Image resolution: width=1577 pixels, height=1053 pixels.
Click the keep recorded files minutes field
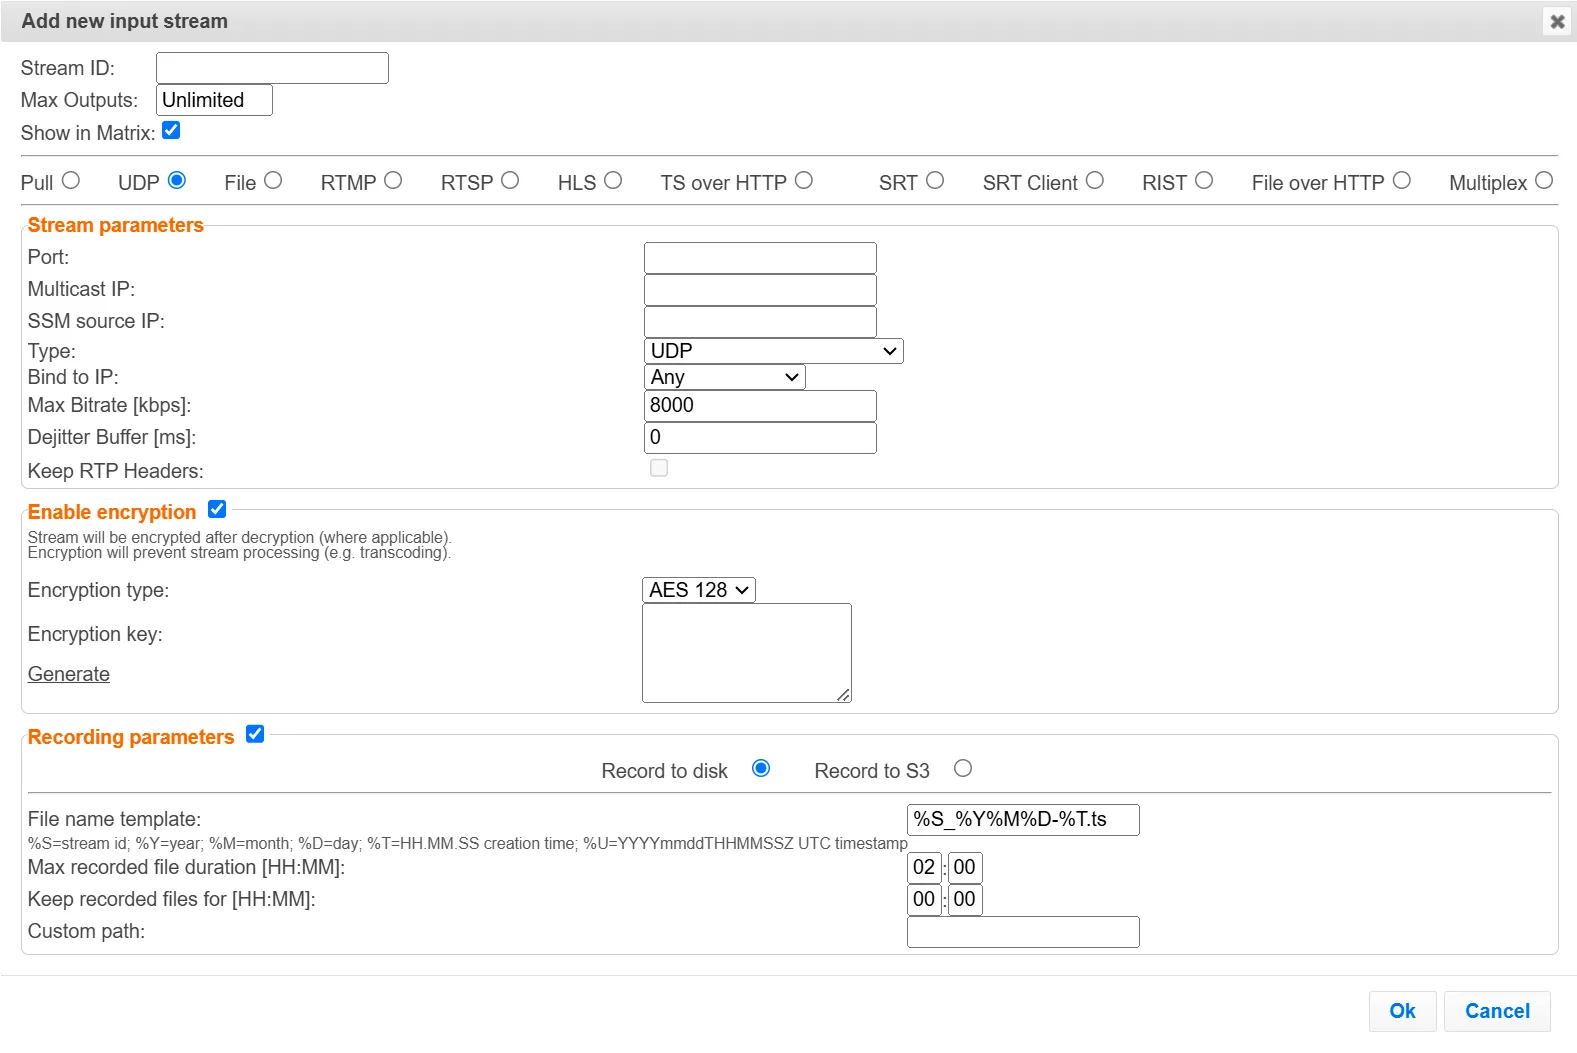965,900
